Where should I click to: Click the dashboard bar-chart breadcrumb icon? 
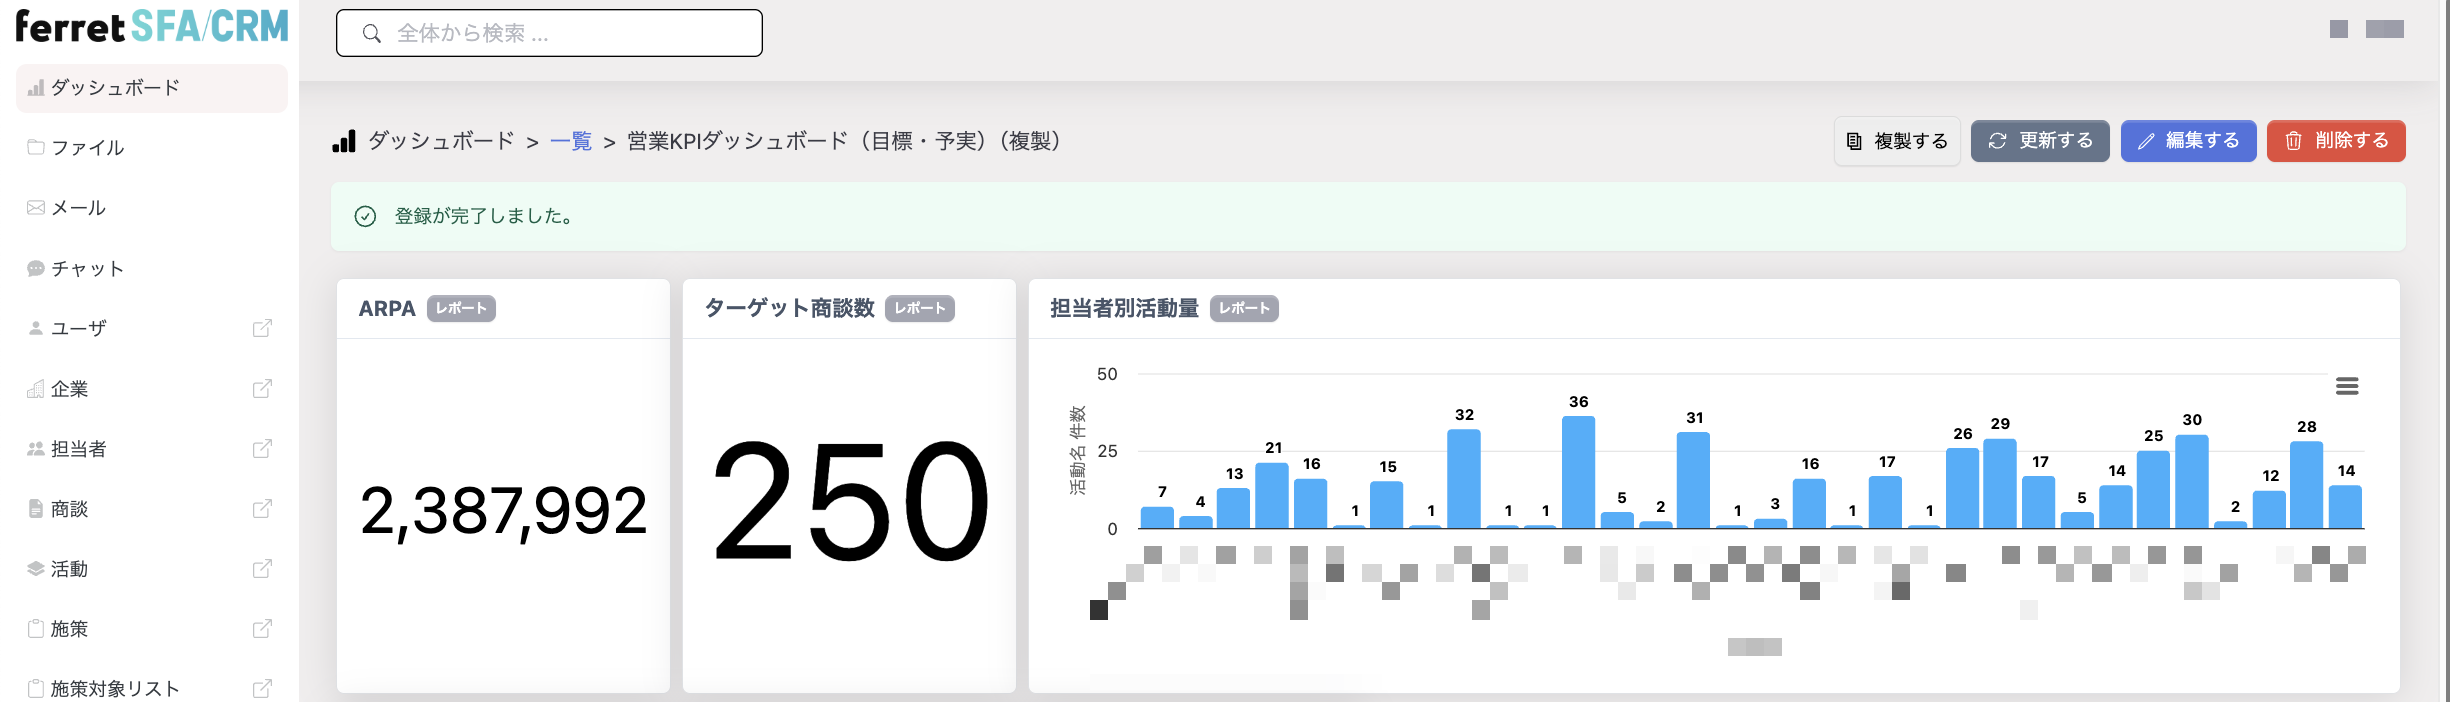[344, 141]
